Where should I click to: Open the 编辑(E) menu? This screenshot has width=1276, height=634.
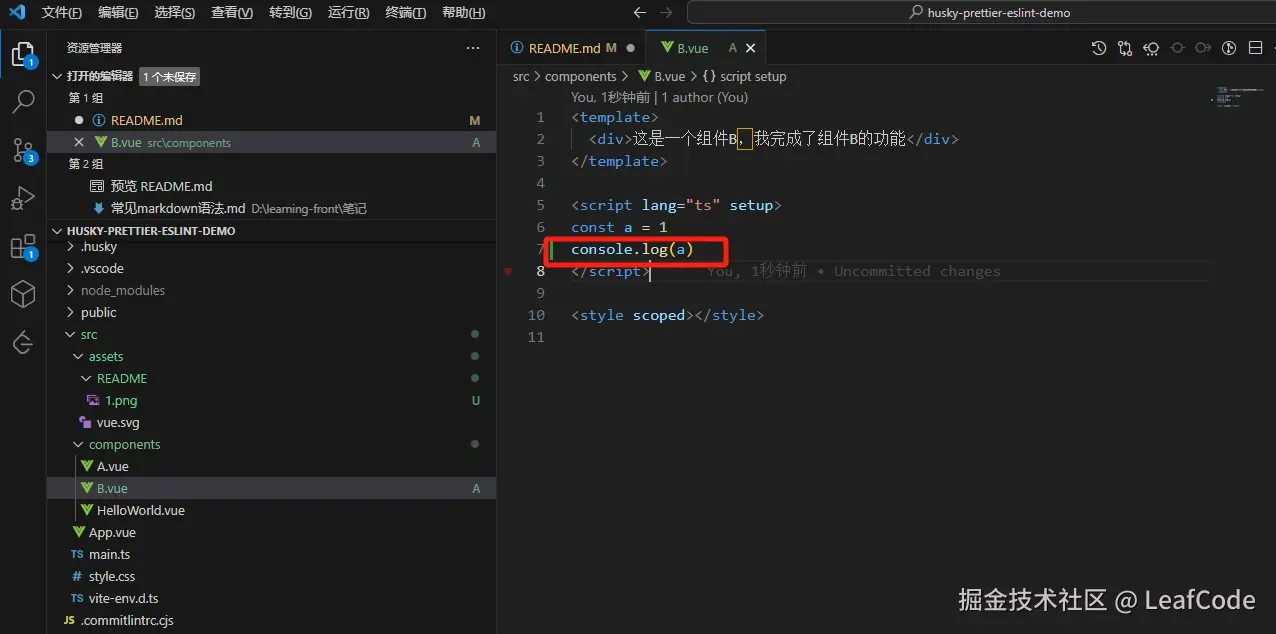[119, 13]
